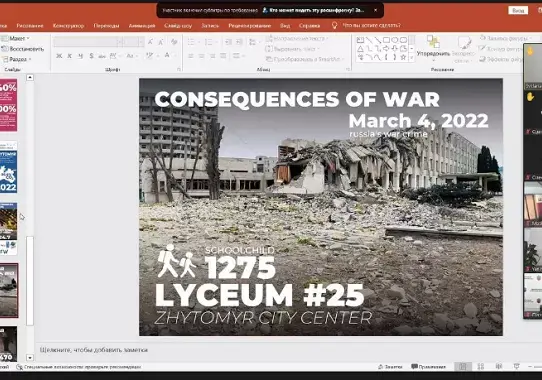Apply underline (Ч) formatting
The width and height of the screenshot is (542, 380).
point(80,56)
